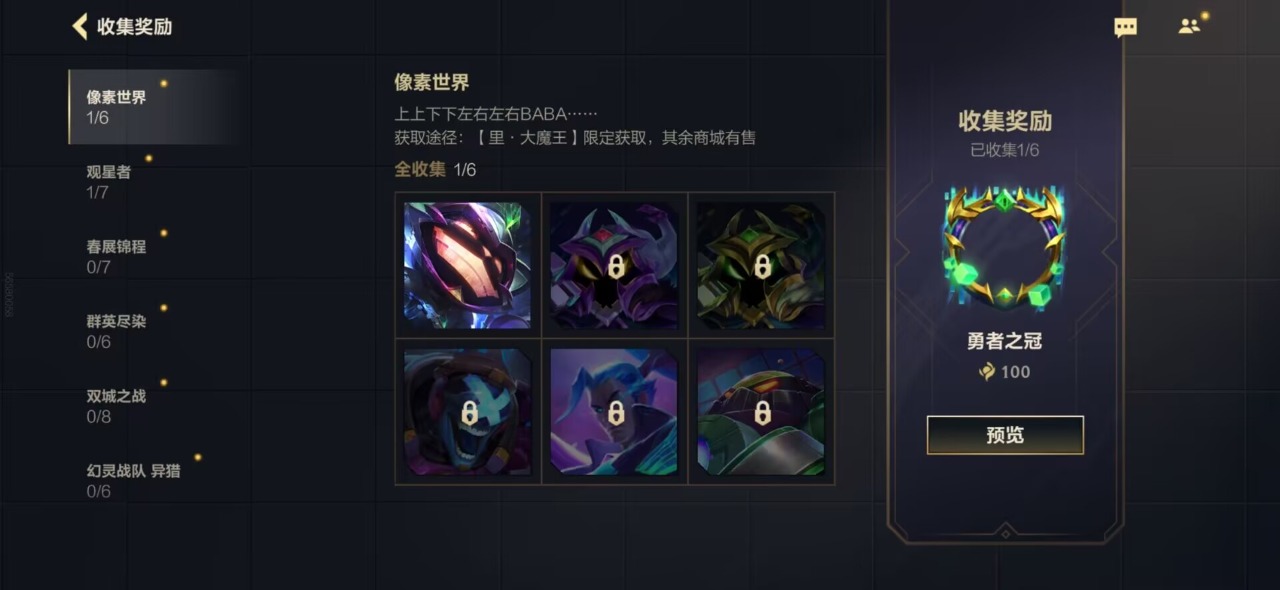Click the 全收集 1/6 progress label
This screenshot has width=1280, height=590.
click(435, 170)
